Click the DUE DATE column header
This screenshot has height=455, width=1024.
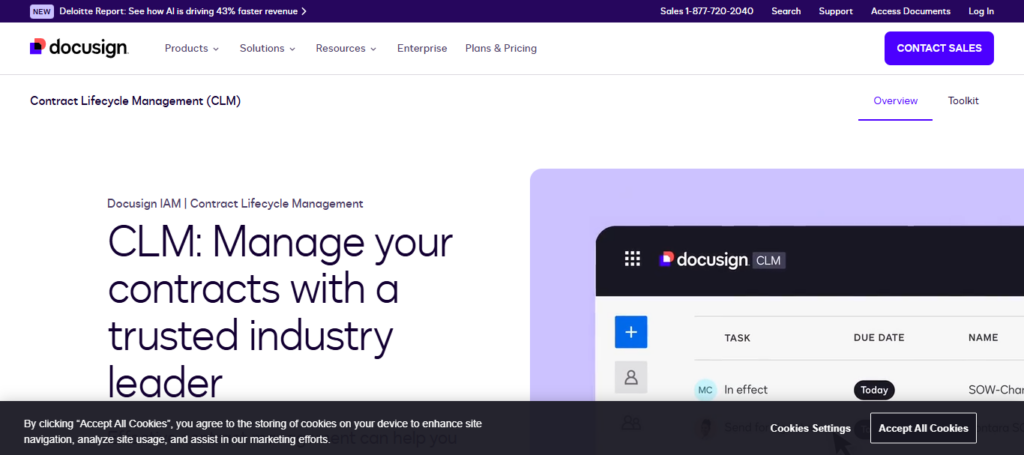[878, 338]
